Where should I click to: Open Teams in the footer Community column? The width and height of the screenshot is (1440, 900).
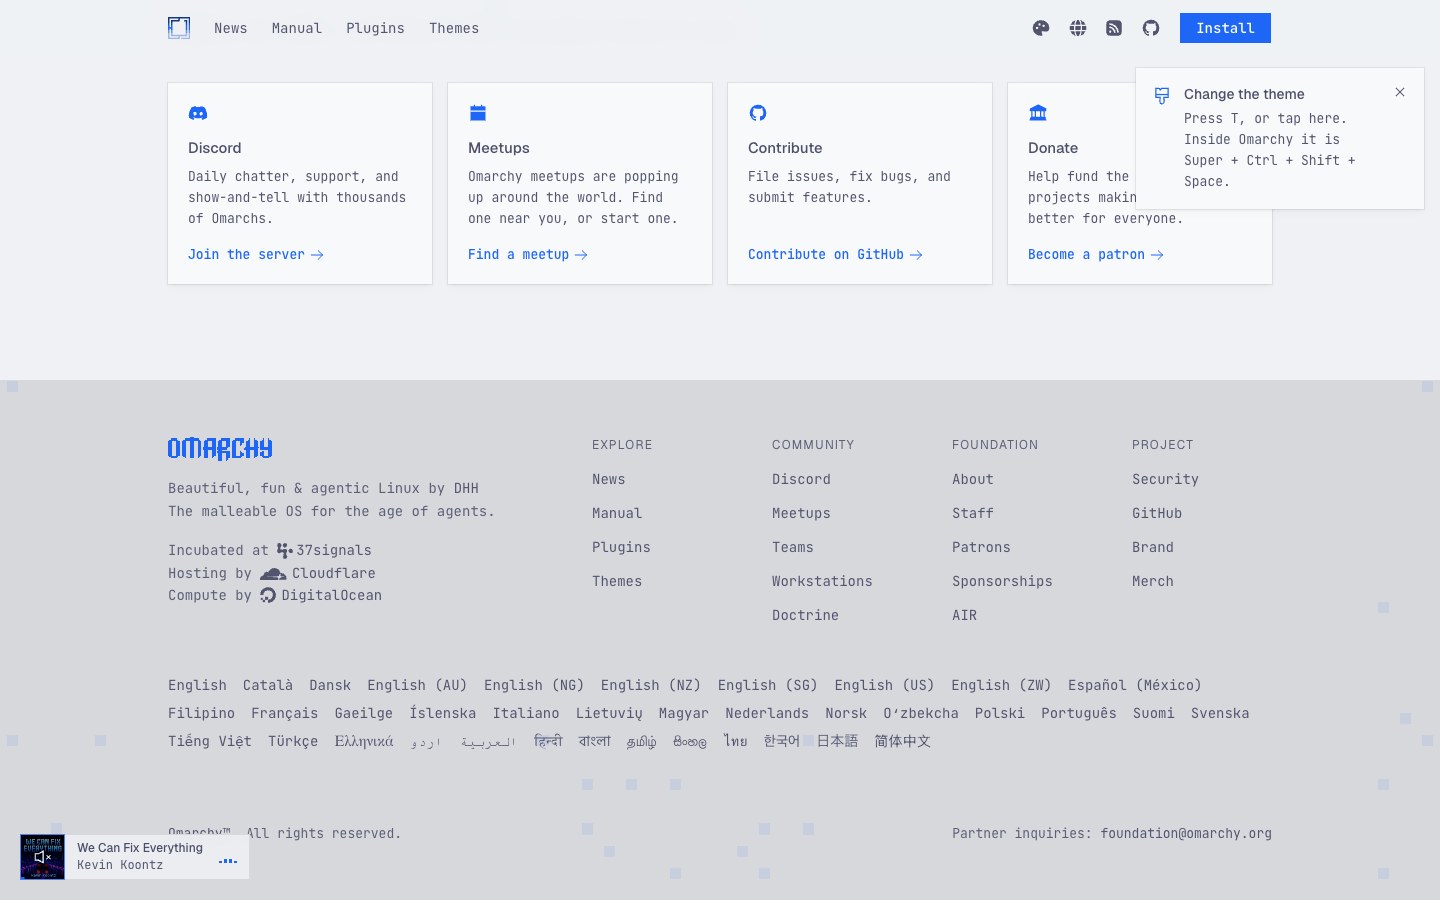click(x=793, y=547)
